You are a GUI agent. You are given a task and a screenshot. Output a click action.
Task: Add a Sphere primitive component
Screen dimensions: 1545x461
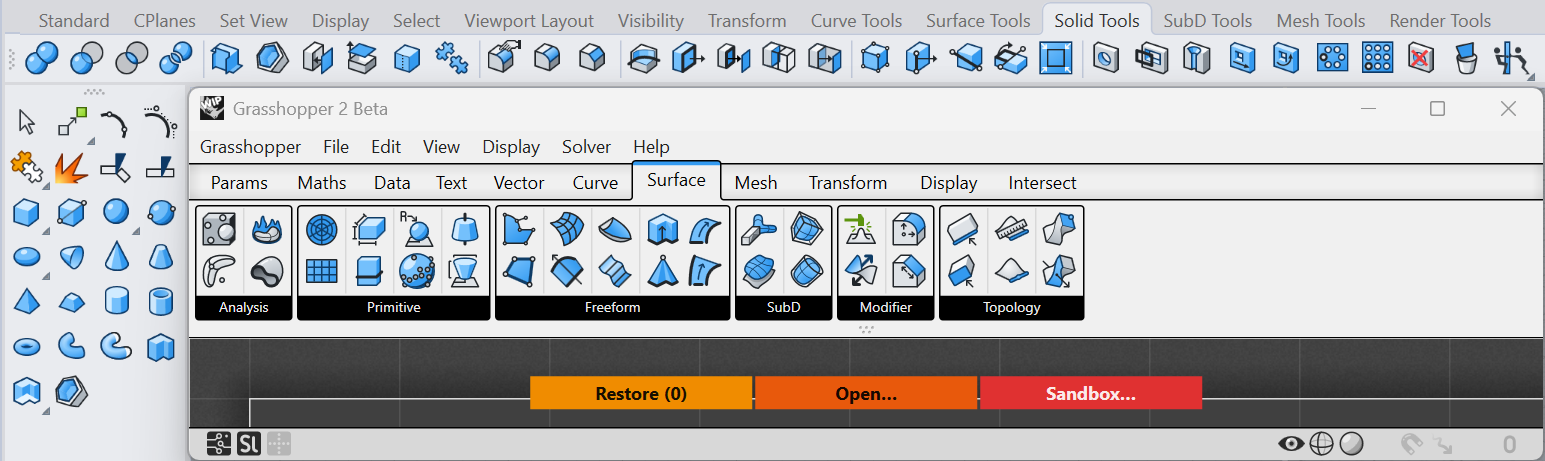coord(417,231)
